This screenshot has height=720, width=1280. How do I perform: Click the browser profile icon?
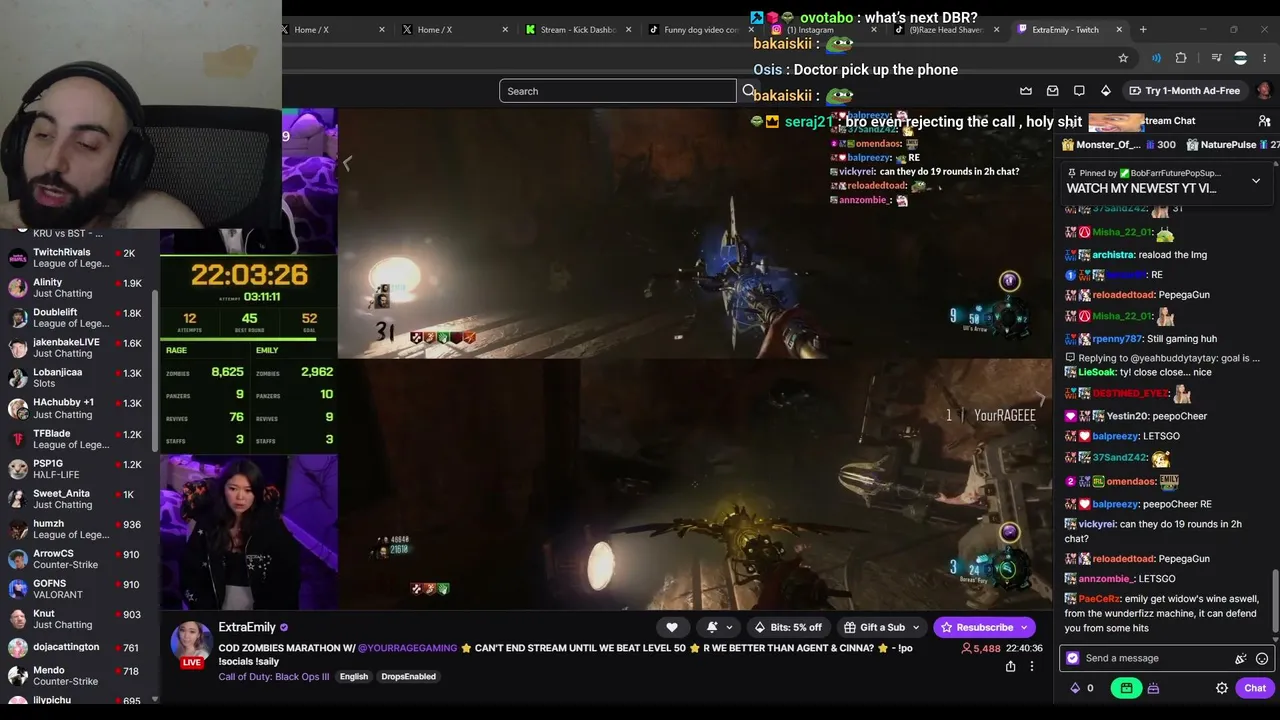tap(1241, 58)
